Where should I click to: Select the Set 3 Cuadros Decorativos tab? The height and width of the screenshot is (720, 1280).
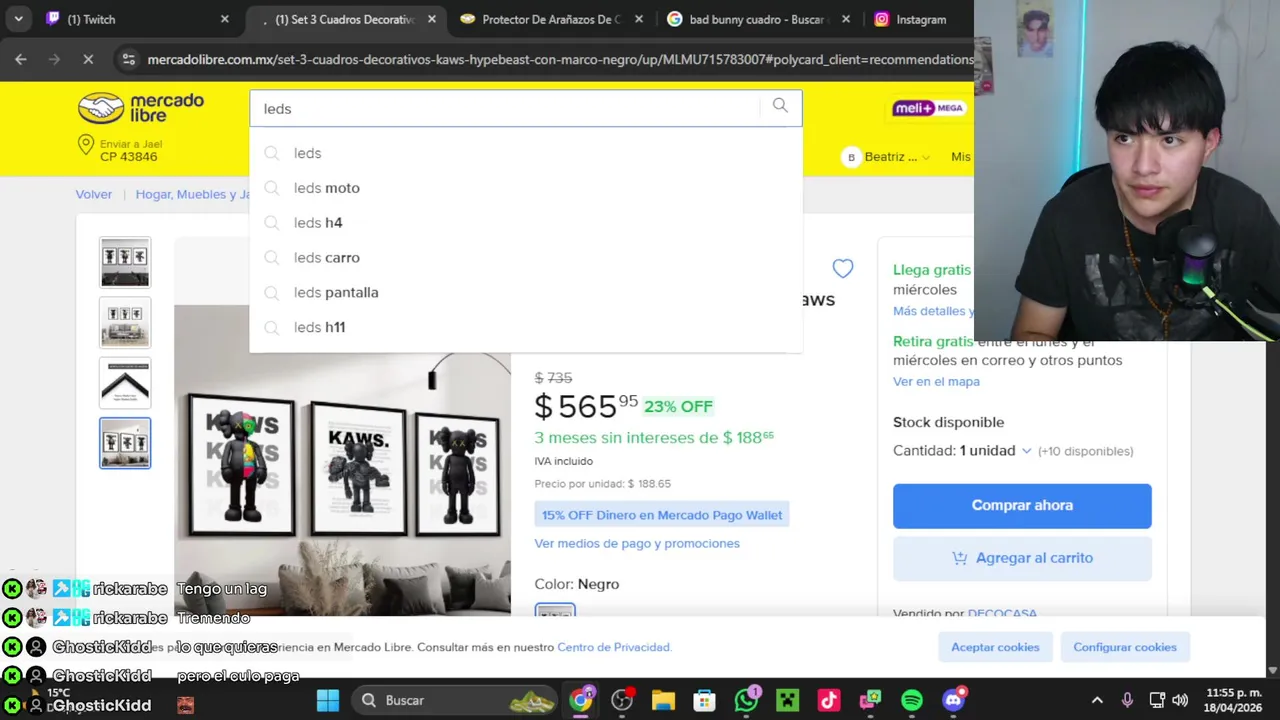click(x=345, y=19)
